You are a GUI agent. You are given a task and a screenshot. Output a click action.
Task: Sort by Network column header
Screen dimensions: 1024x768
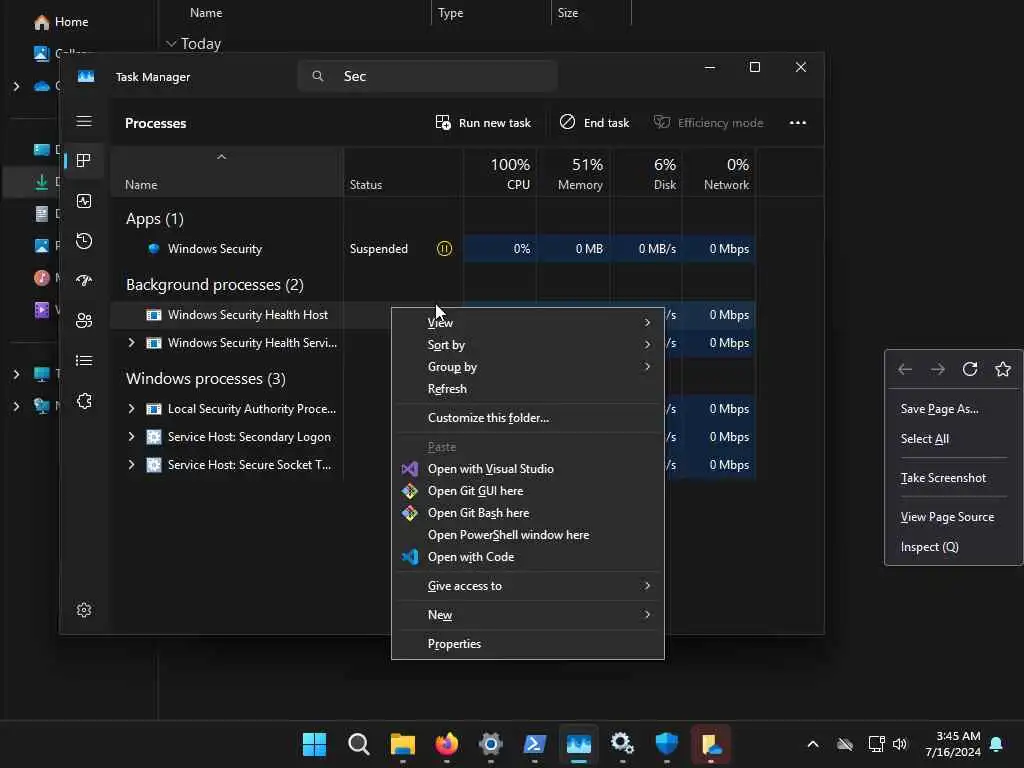(719, 173)
